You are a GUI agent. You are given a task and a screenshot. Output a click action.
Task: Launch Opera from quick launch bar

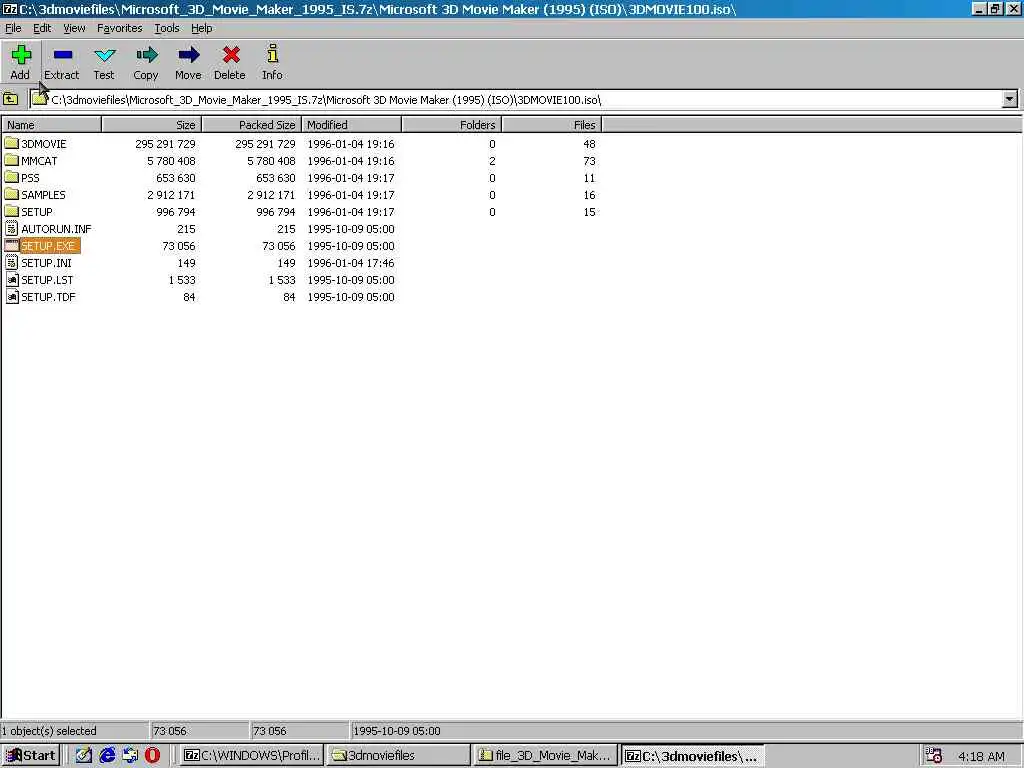coord(152,755)
